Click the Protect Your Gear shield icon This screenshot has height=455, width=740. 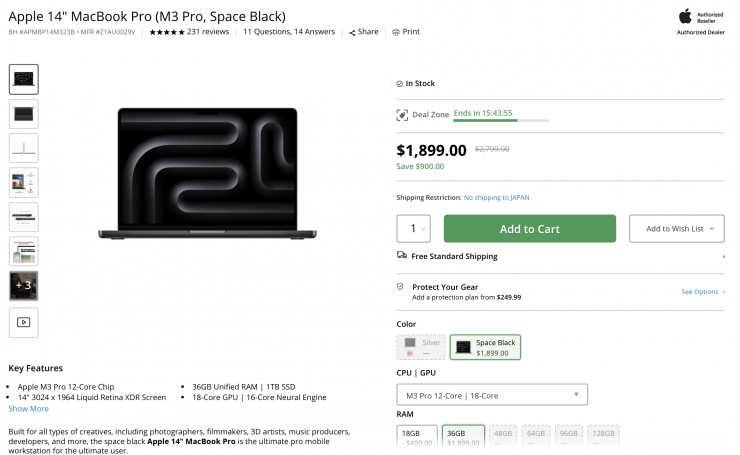click(401, 287)
